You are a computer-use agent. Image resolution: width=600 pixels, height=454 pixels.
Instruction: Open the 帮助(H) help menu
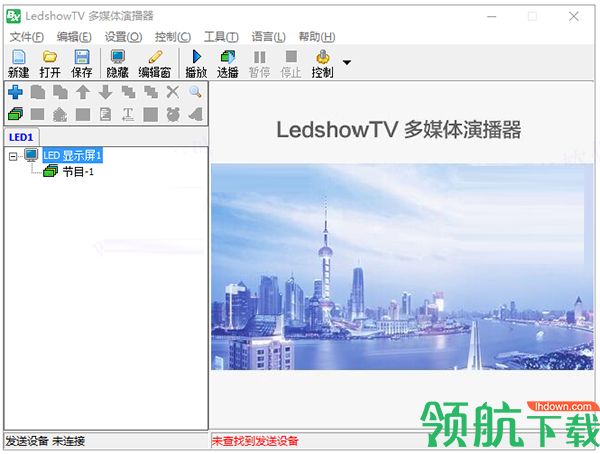[317, 37]
